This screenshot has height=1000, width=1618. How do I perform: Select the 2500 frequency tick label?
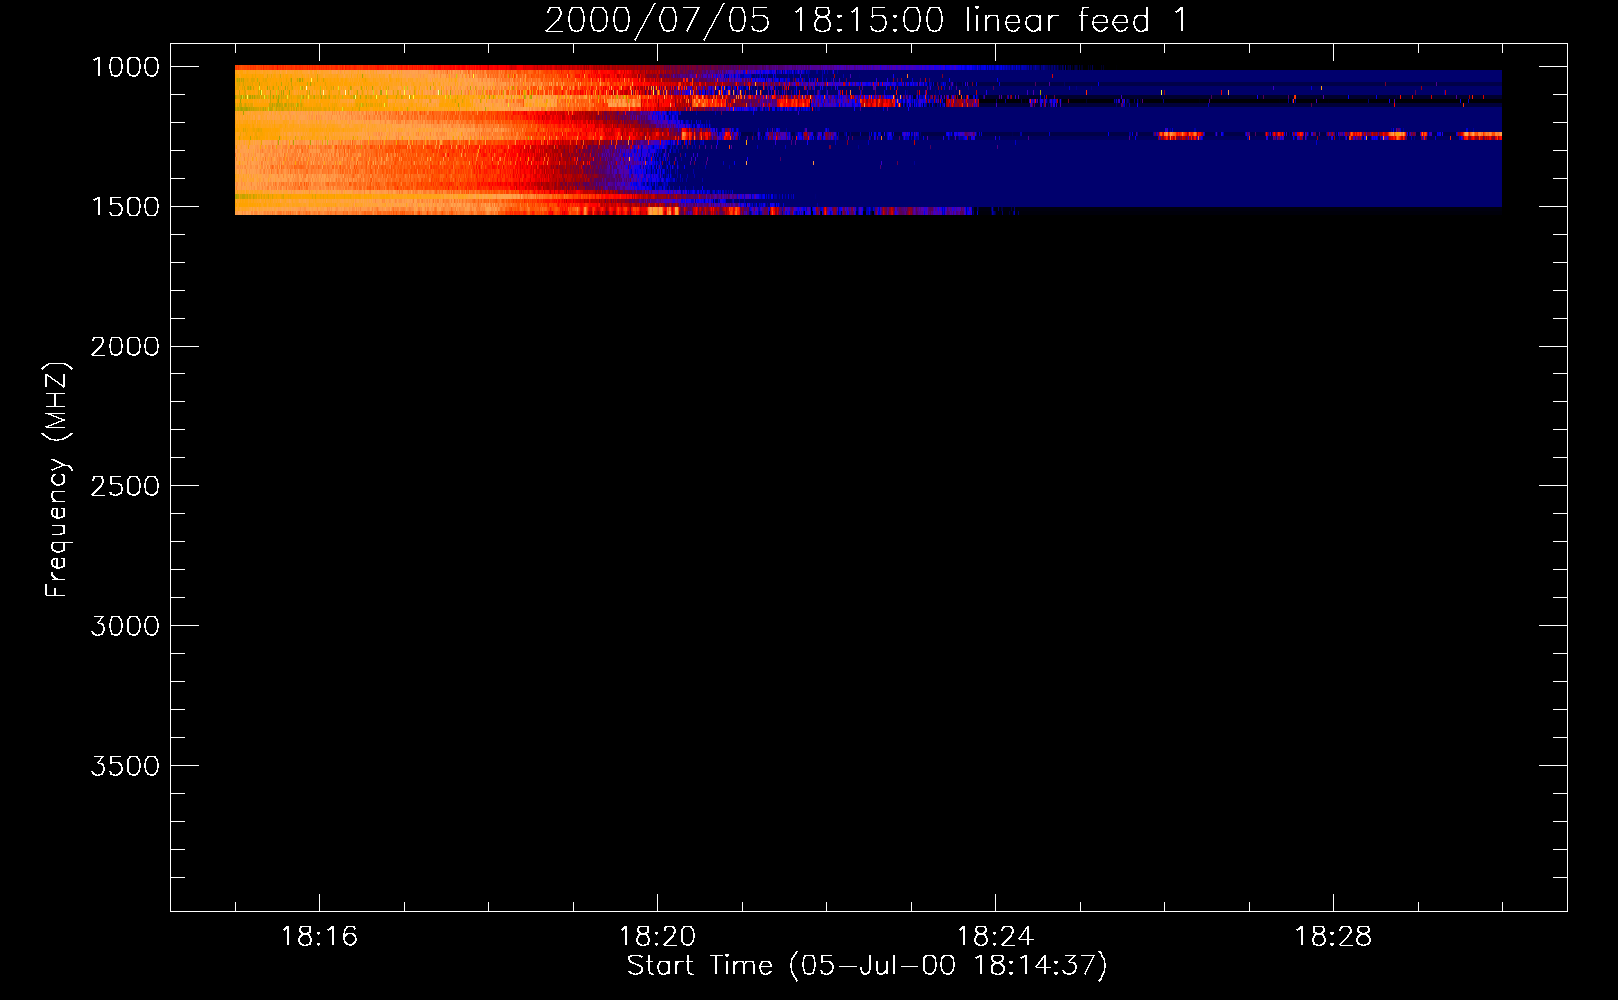125,486
